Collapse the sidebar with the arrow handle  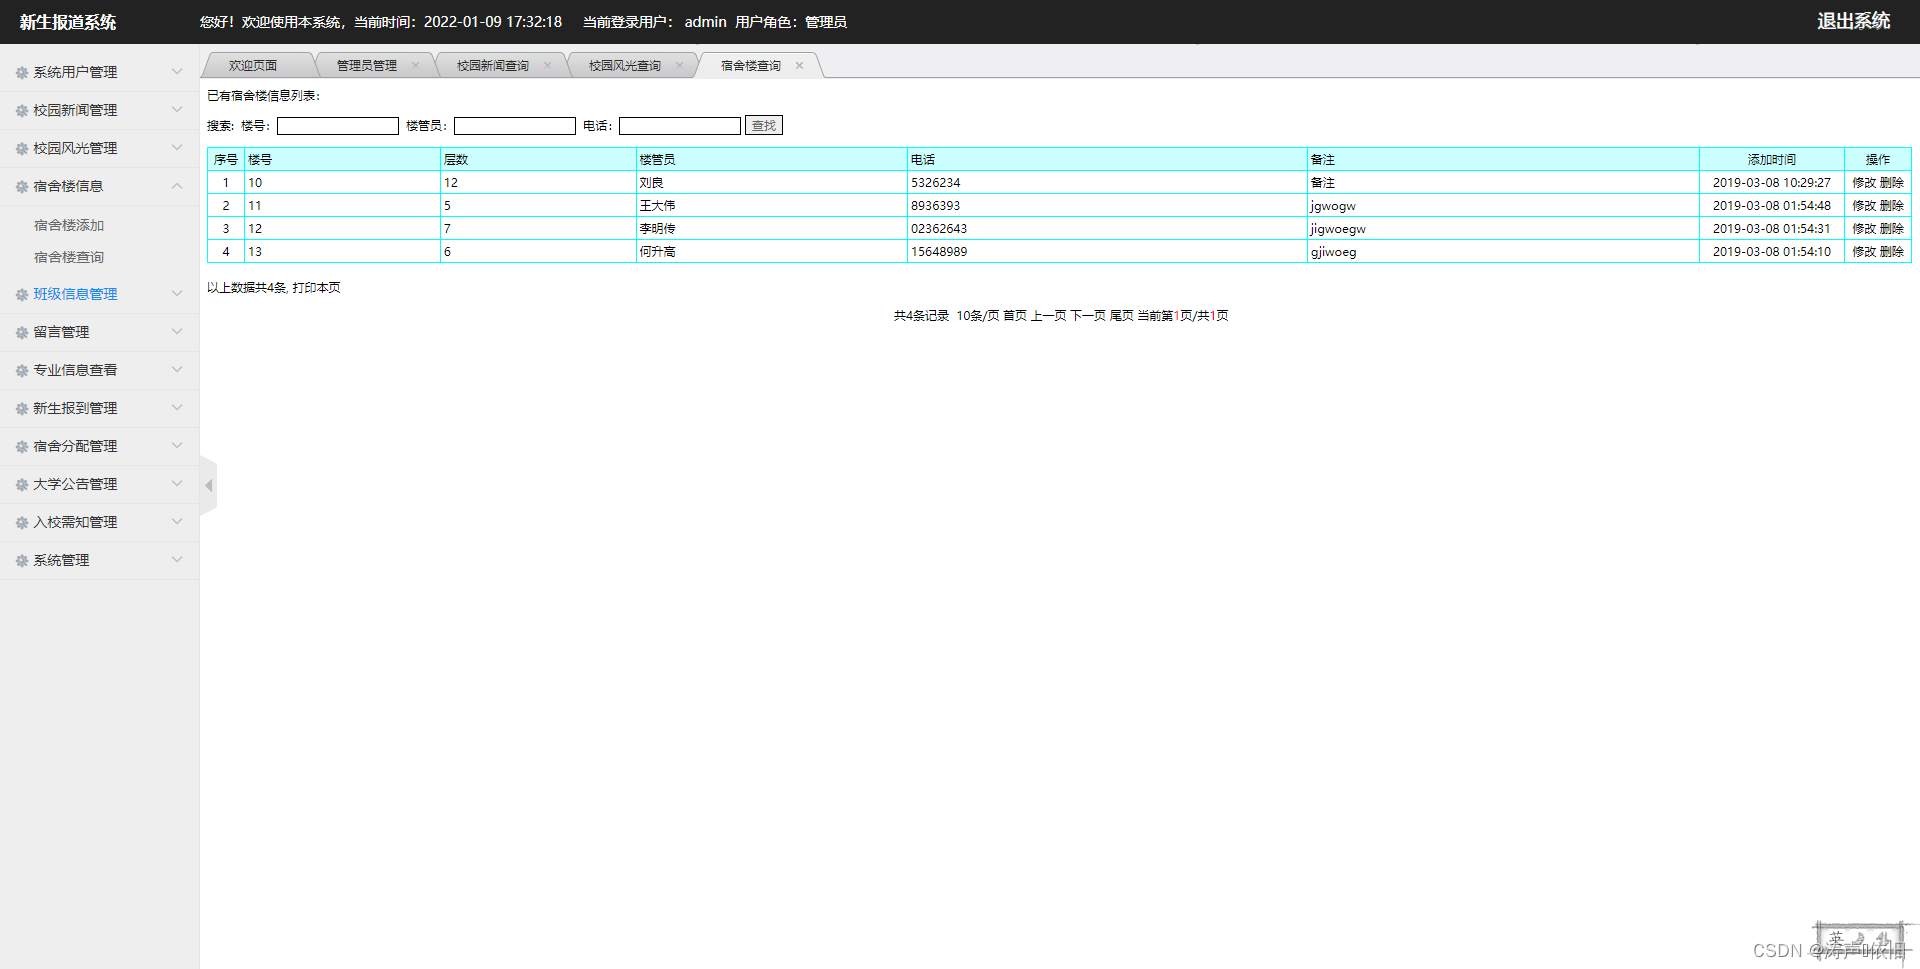pos(208,486)
